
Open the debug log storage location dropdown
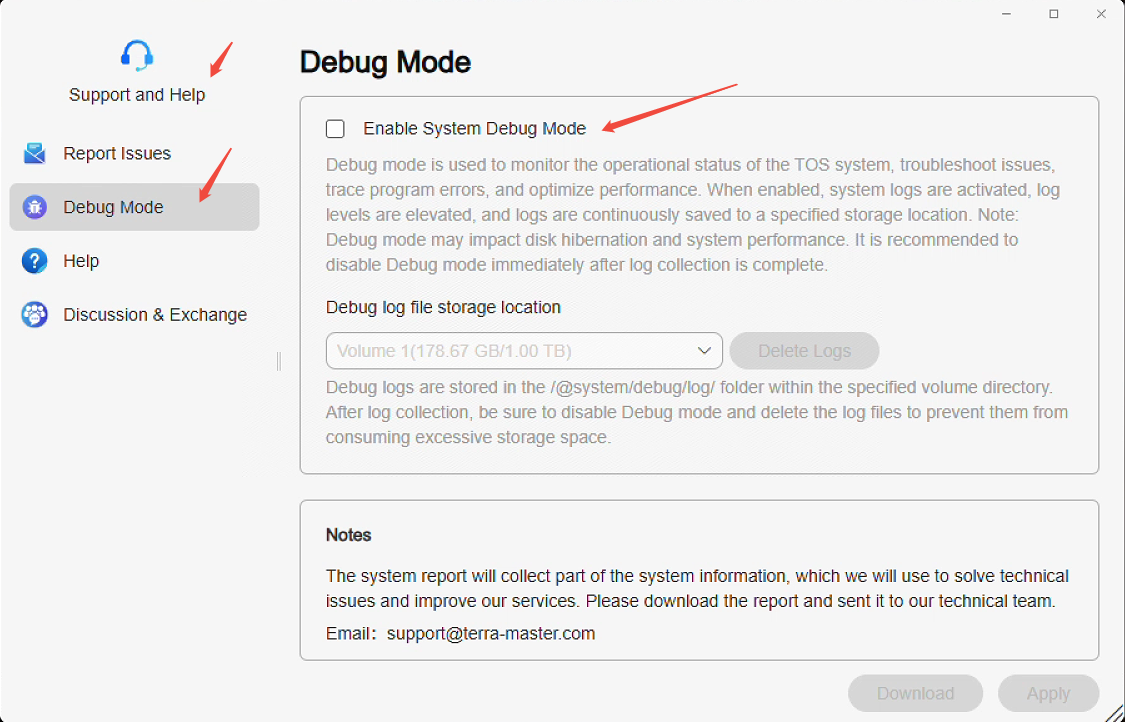click(524, 351)
